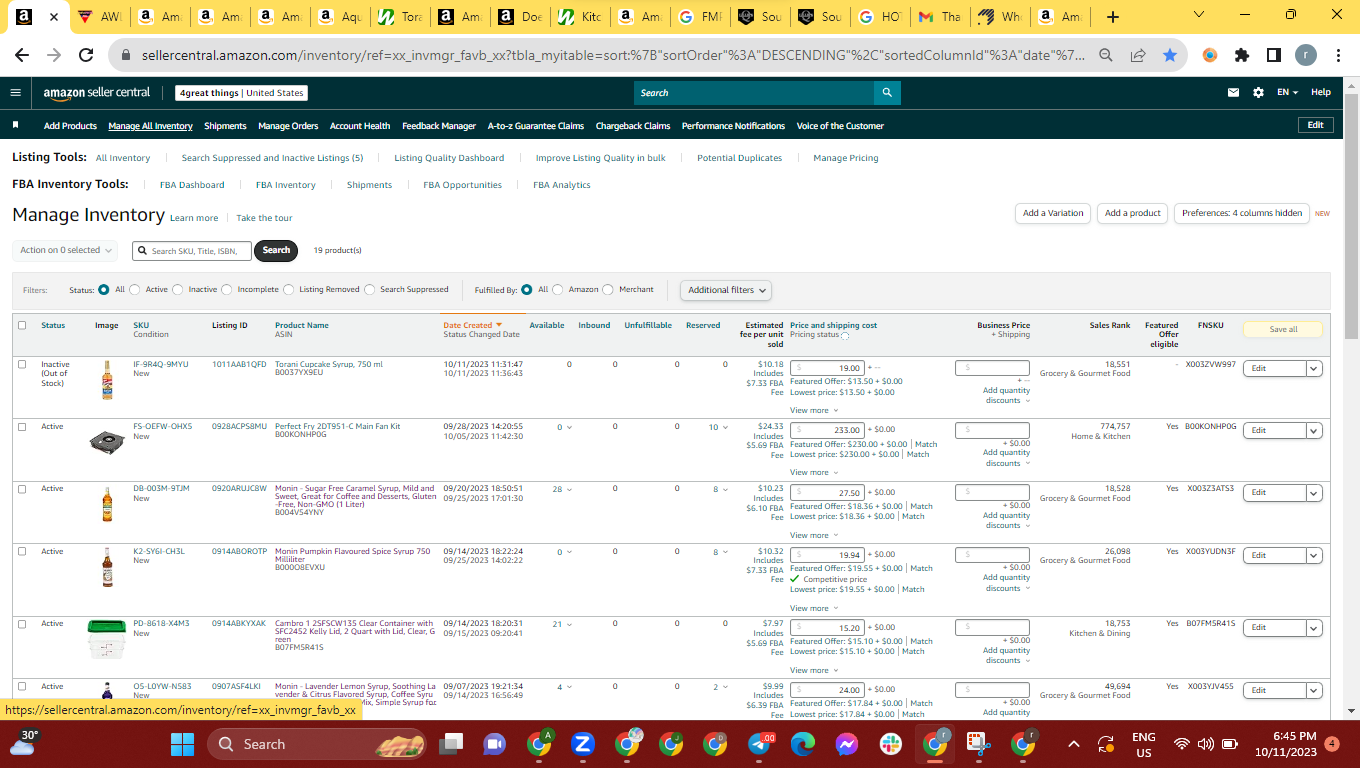Open Seller Central settings gear
Viewport: 1360px width, 768px height.
[1258, 92]
